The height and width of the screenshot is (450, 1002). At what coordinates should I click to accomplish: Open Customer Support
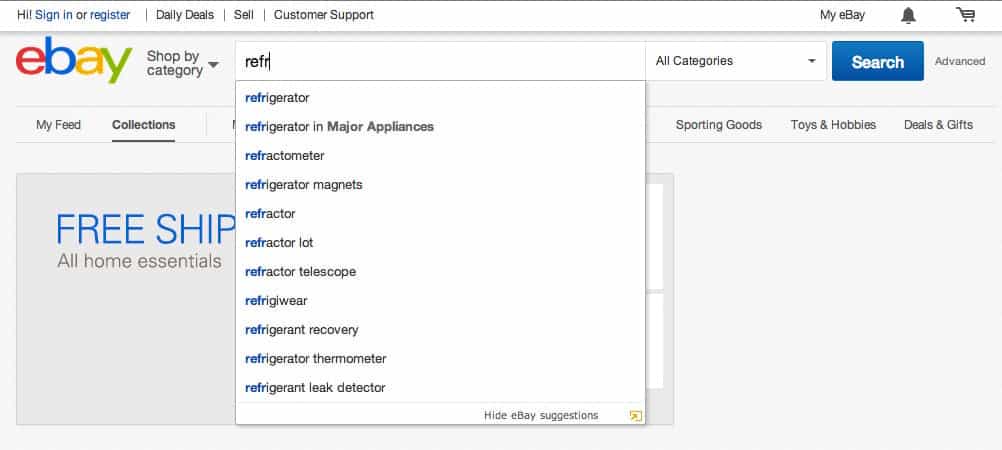point(324,15)
